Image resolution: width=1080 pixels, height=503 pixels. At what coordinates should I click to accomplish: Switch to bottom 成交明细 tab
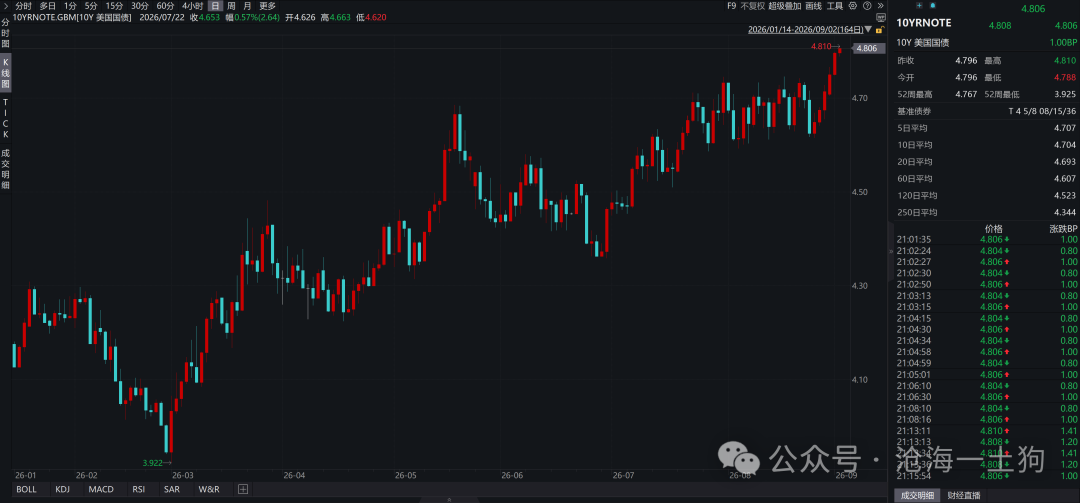pos(915,495)
